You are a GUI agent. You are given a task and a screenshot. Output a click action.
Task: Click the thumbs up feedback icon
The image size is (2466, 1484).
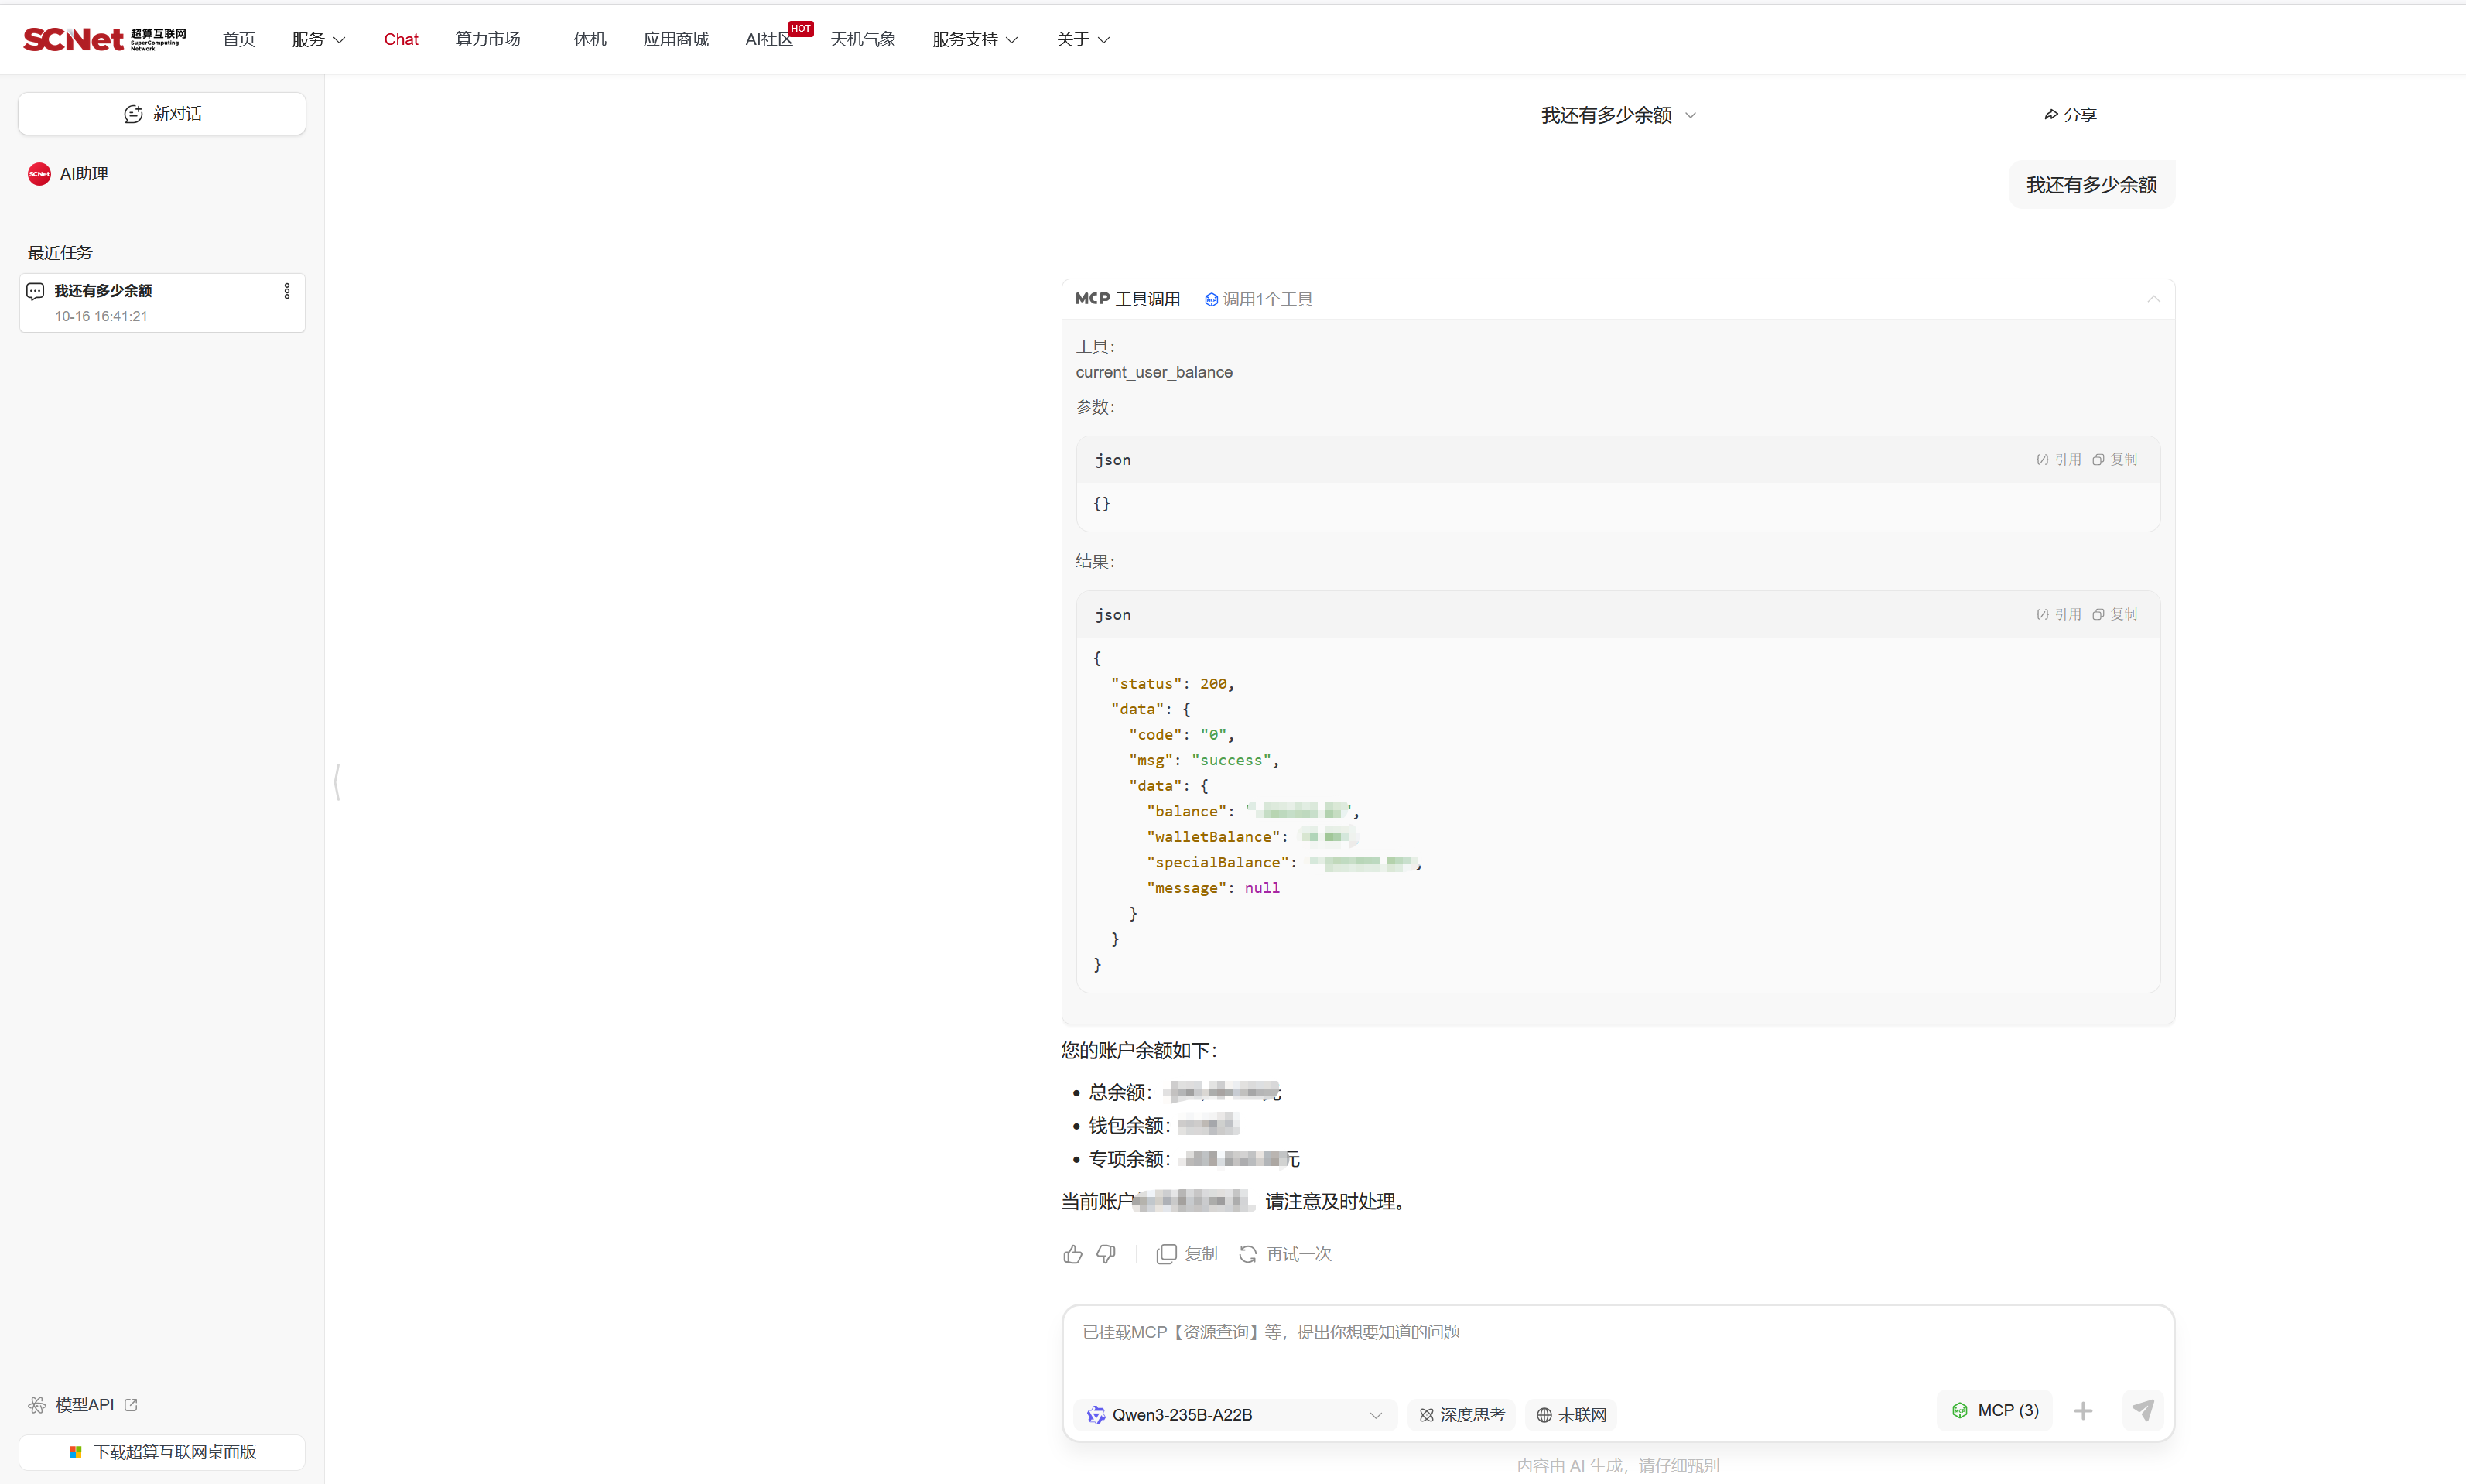1072,1254
